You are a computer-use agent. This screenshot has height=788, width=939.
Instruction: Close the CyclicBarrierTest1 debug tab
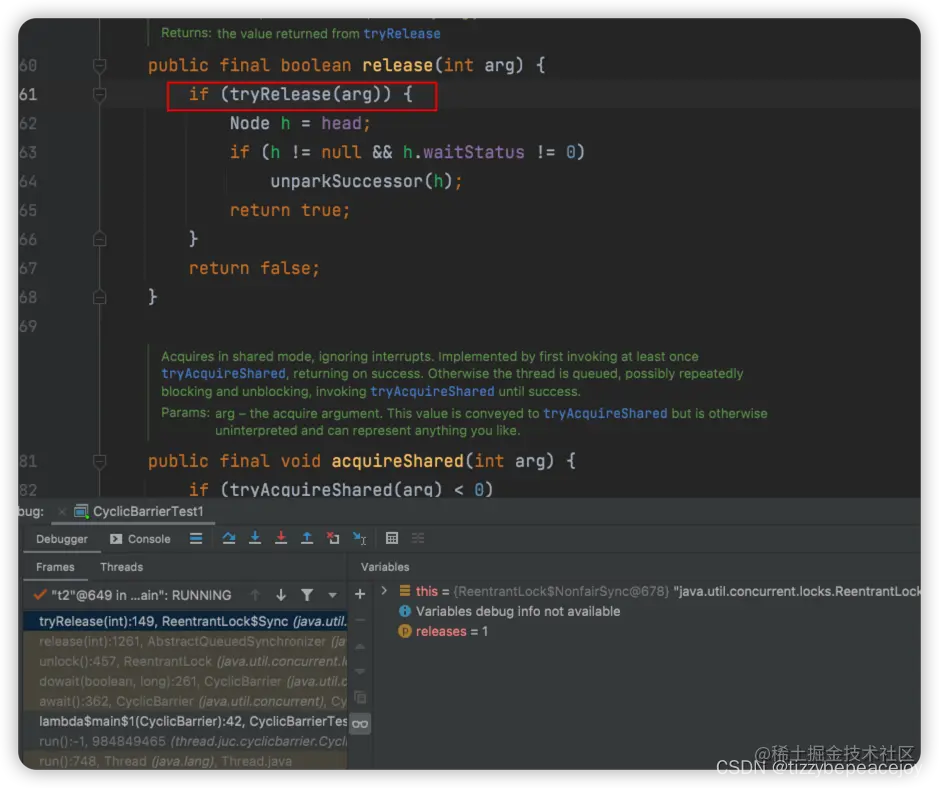[x=62, y=511]
